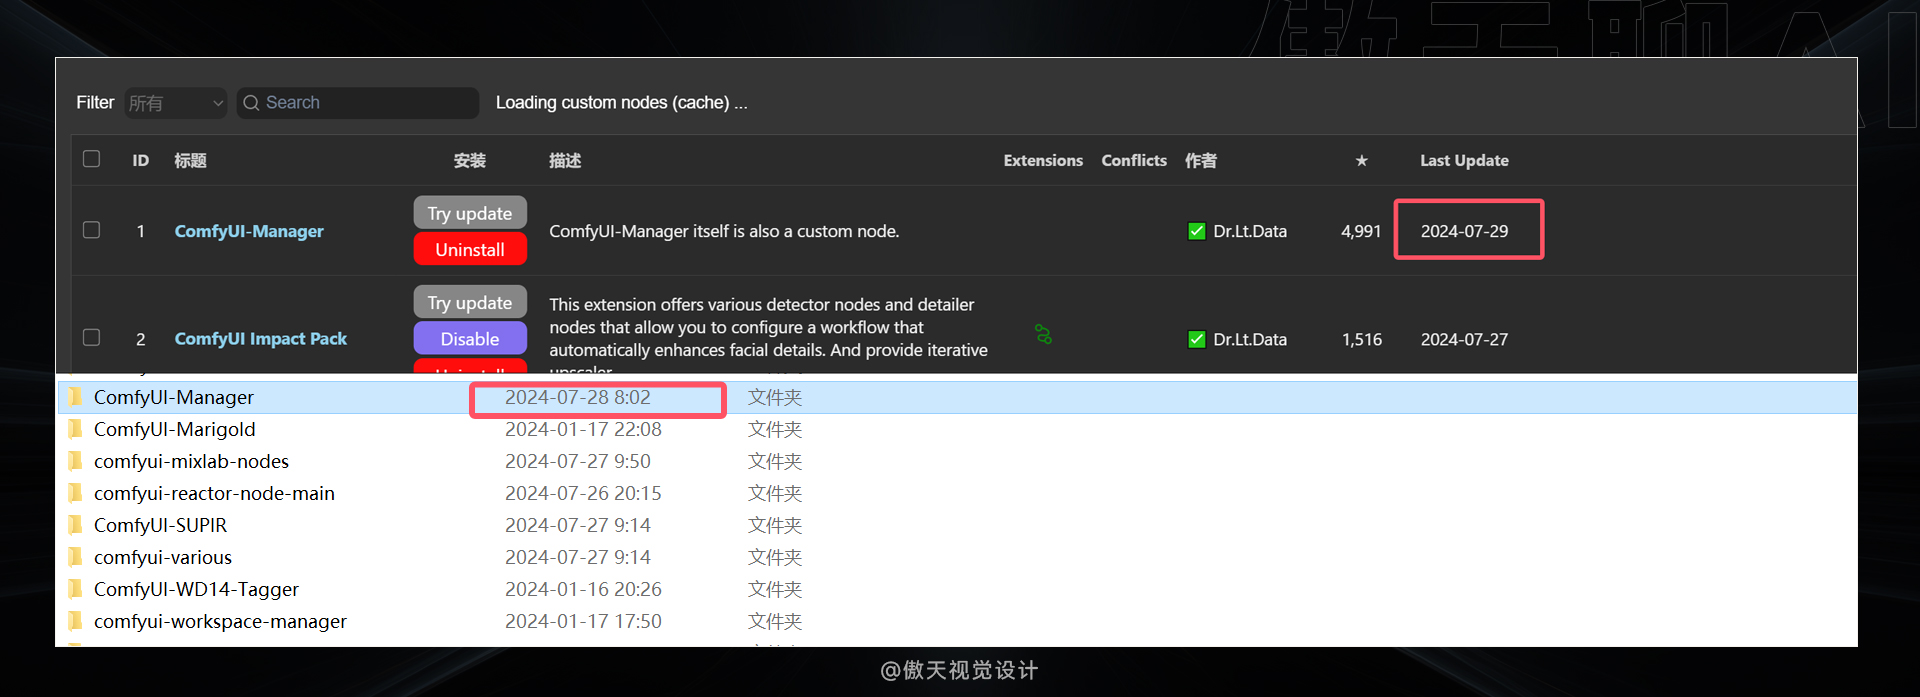
Task: Click the comfyui-various folder icon
Action: [75, 557]
